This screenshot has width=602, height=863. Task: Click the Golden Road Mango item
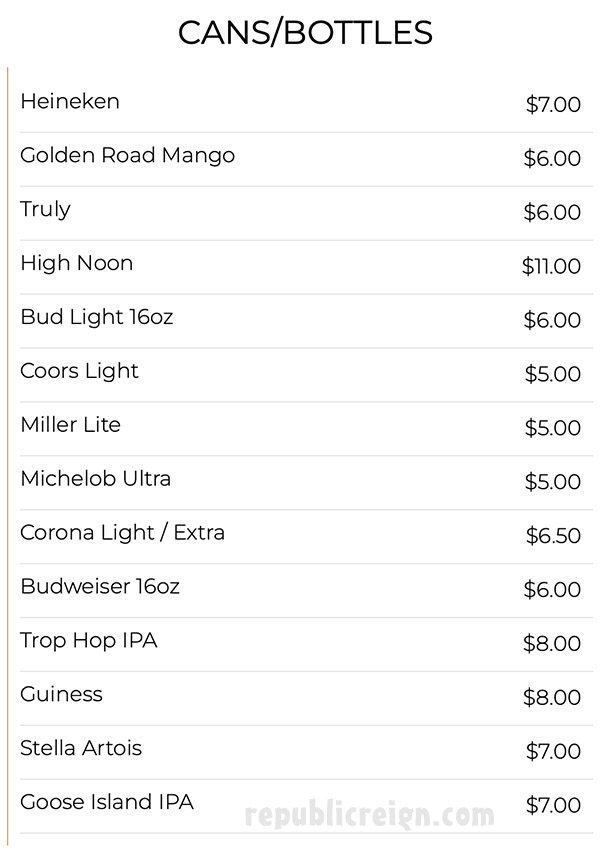click(x=127, y=155)
